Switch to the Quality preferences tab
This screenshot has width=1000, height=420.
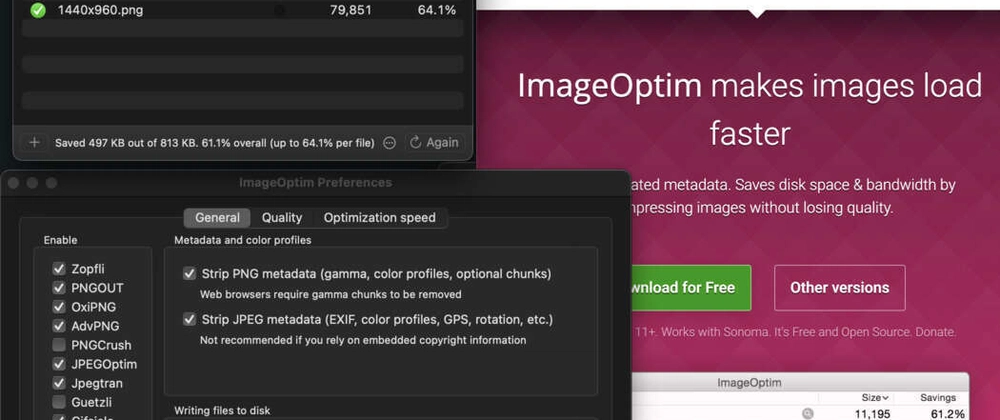coord(282,218)
